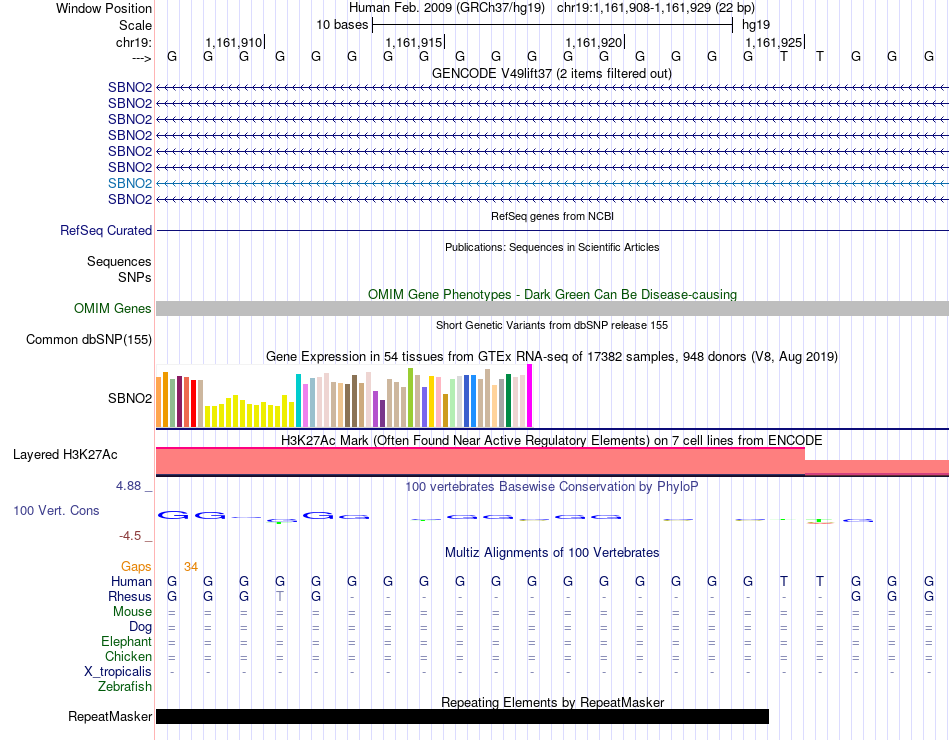This screenshot has width=950, height=740.
Task: Select the Chicken alignment row label
Action: [128, 656]
